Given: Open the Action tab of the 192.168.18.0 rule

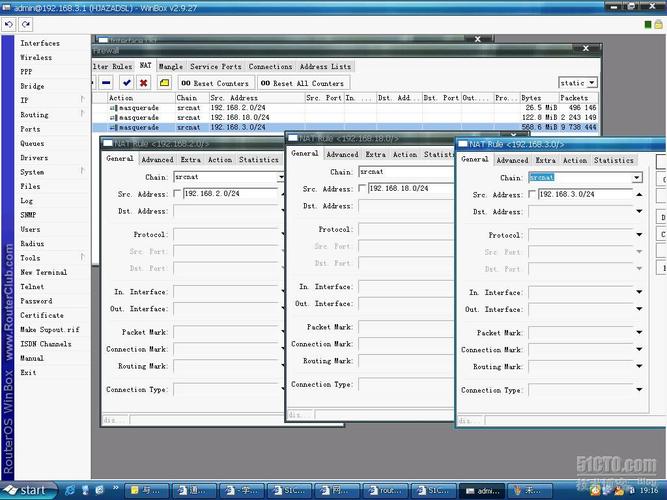Looking at the screenshot, I should [x=405, y=154].
